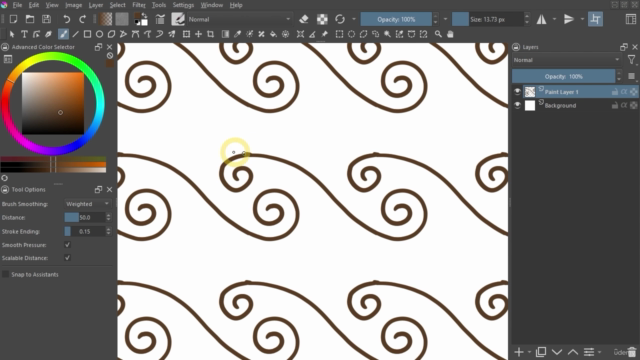
Task: Create a new document icon
Action: 13,19
